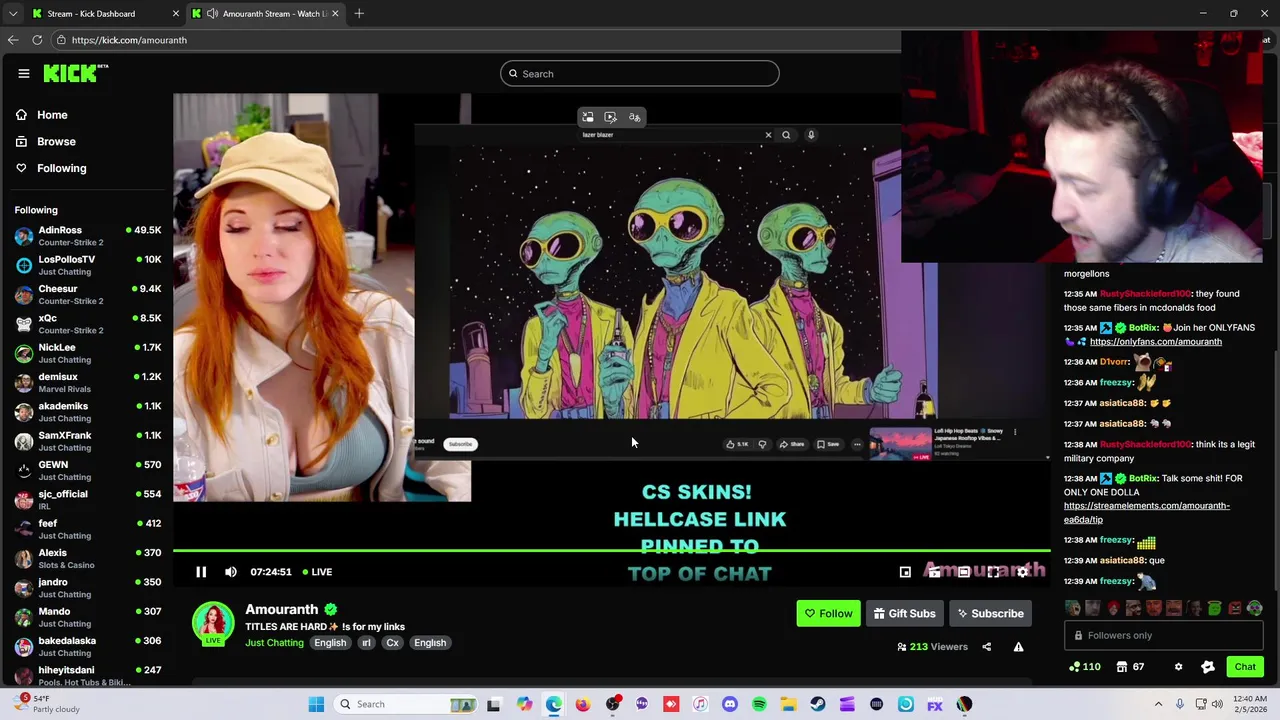This screenshot has height=720, width=1280.
Task: Open jandro channel in Following list
Action: [88, 588]
